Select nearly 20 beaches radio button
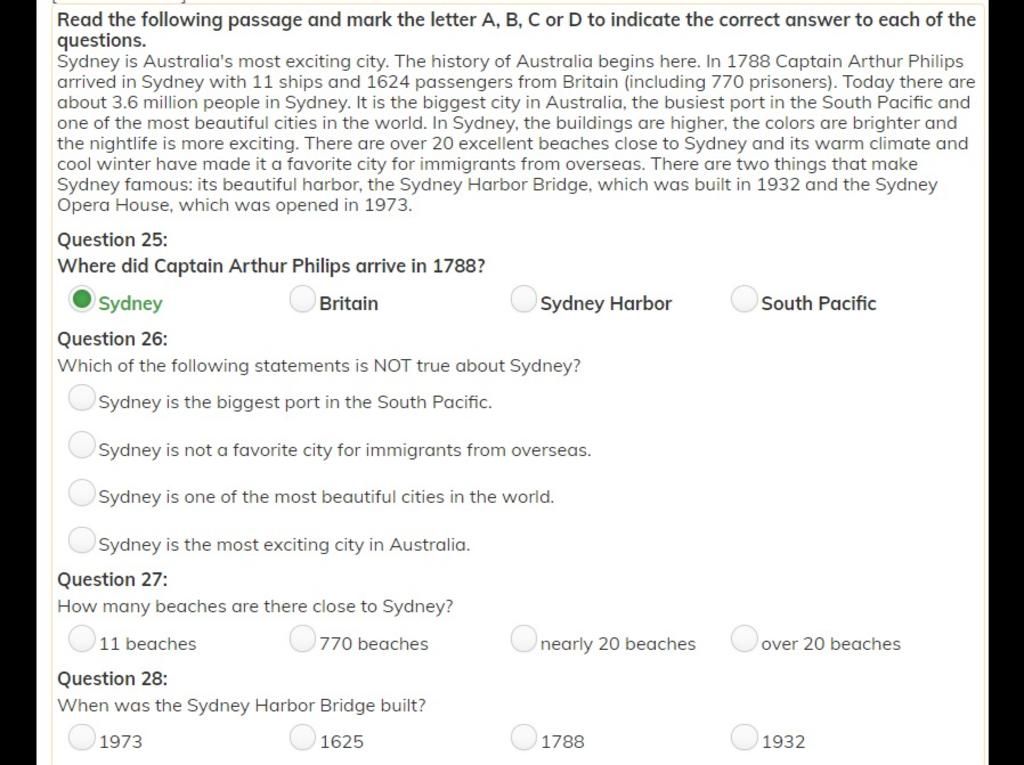 523,639
